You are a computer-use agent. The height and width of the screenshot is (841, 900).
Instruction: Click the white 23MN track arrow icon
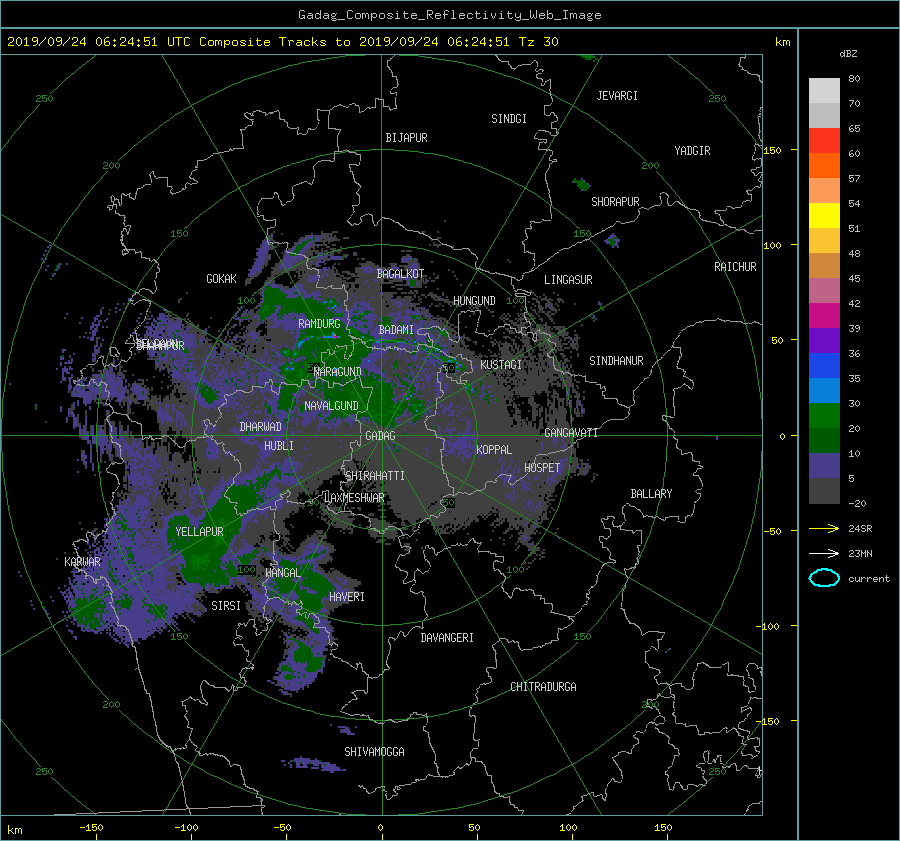824,553
